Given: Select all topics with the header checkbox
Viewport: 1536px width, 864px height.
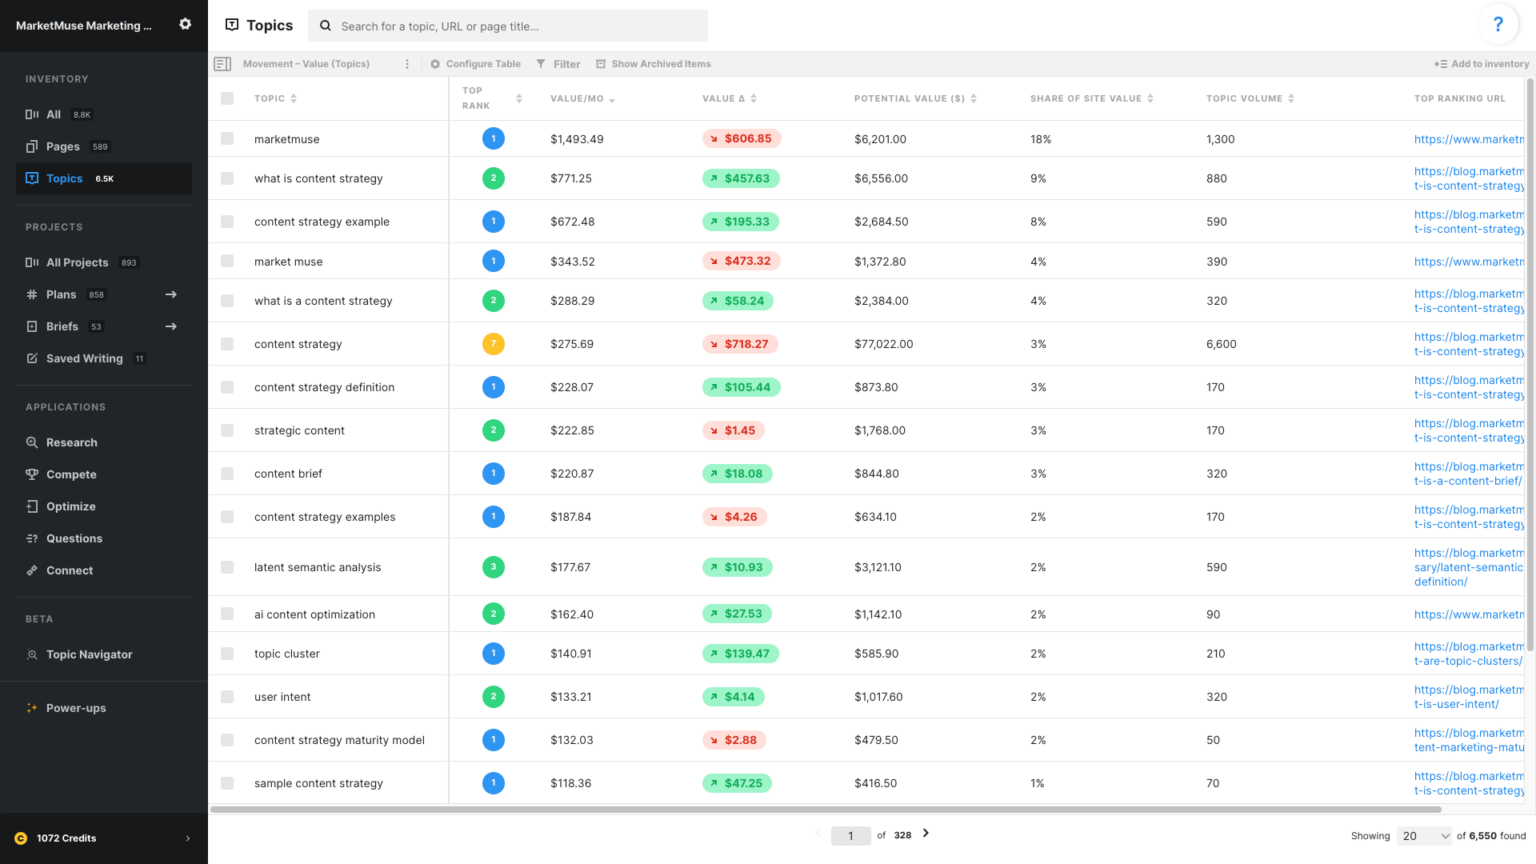Looking at the screenshot, I should (x=227, y=98).
